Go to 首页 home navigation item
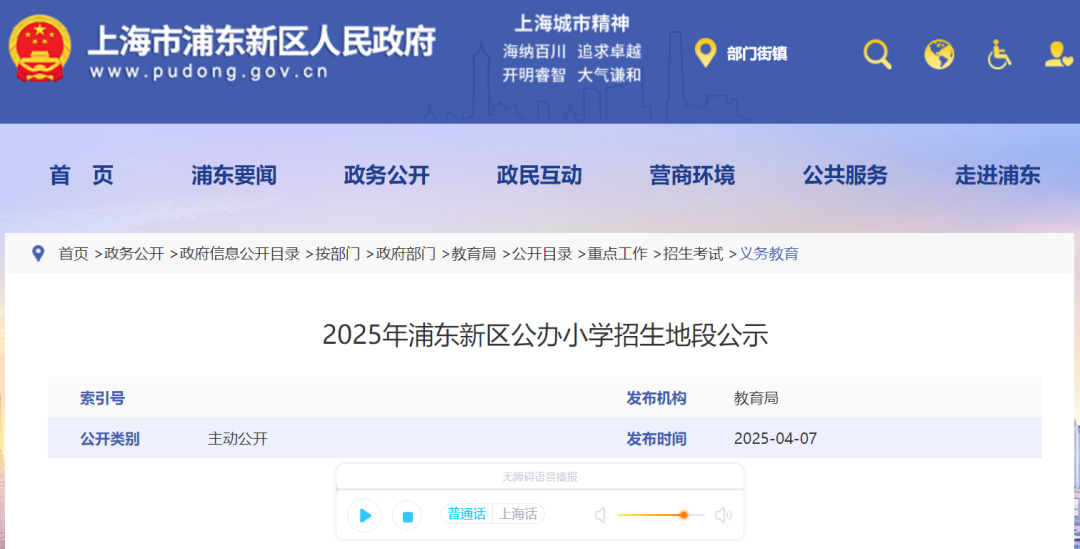The width and height of the screenshot is (1080, 549). [82, 176]
